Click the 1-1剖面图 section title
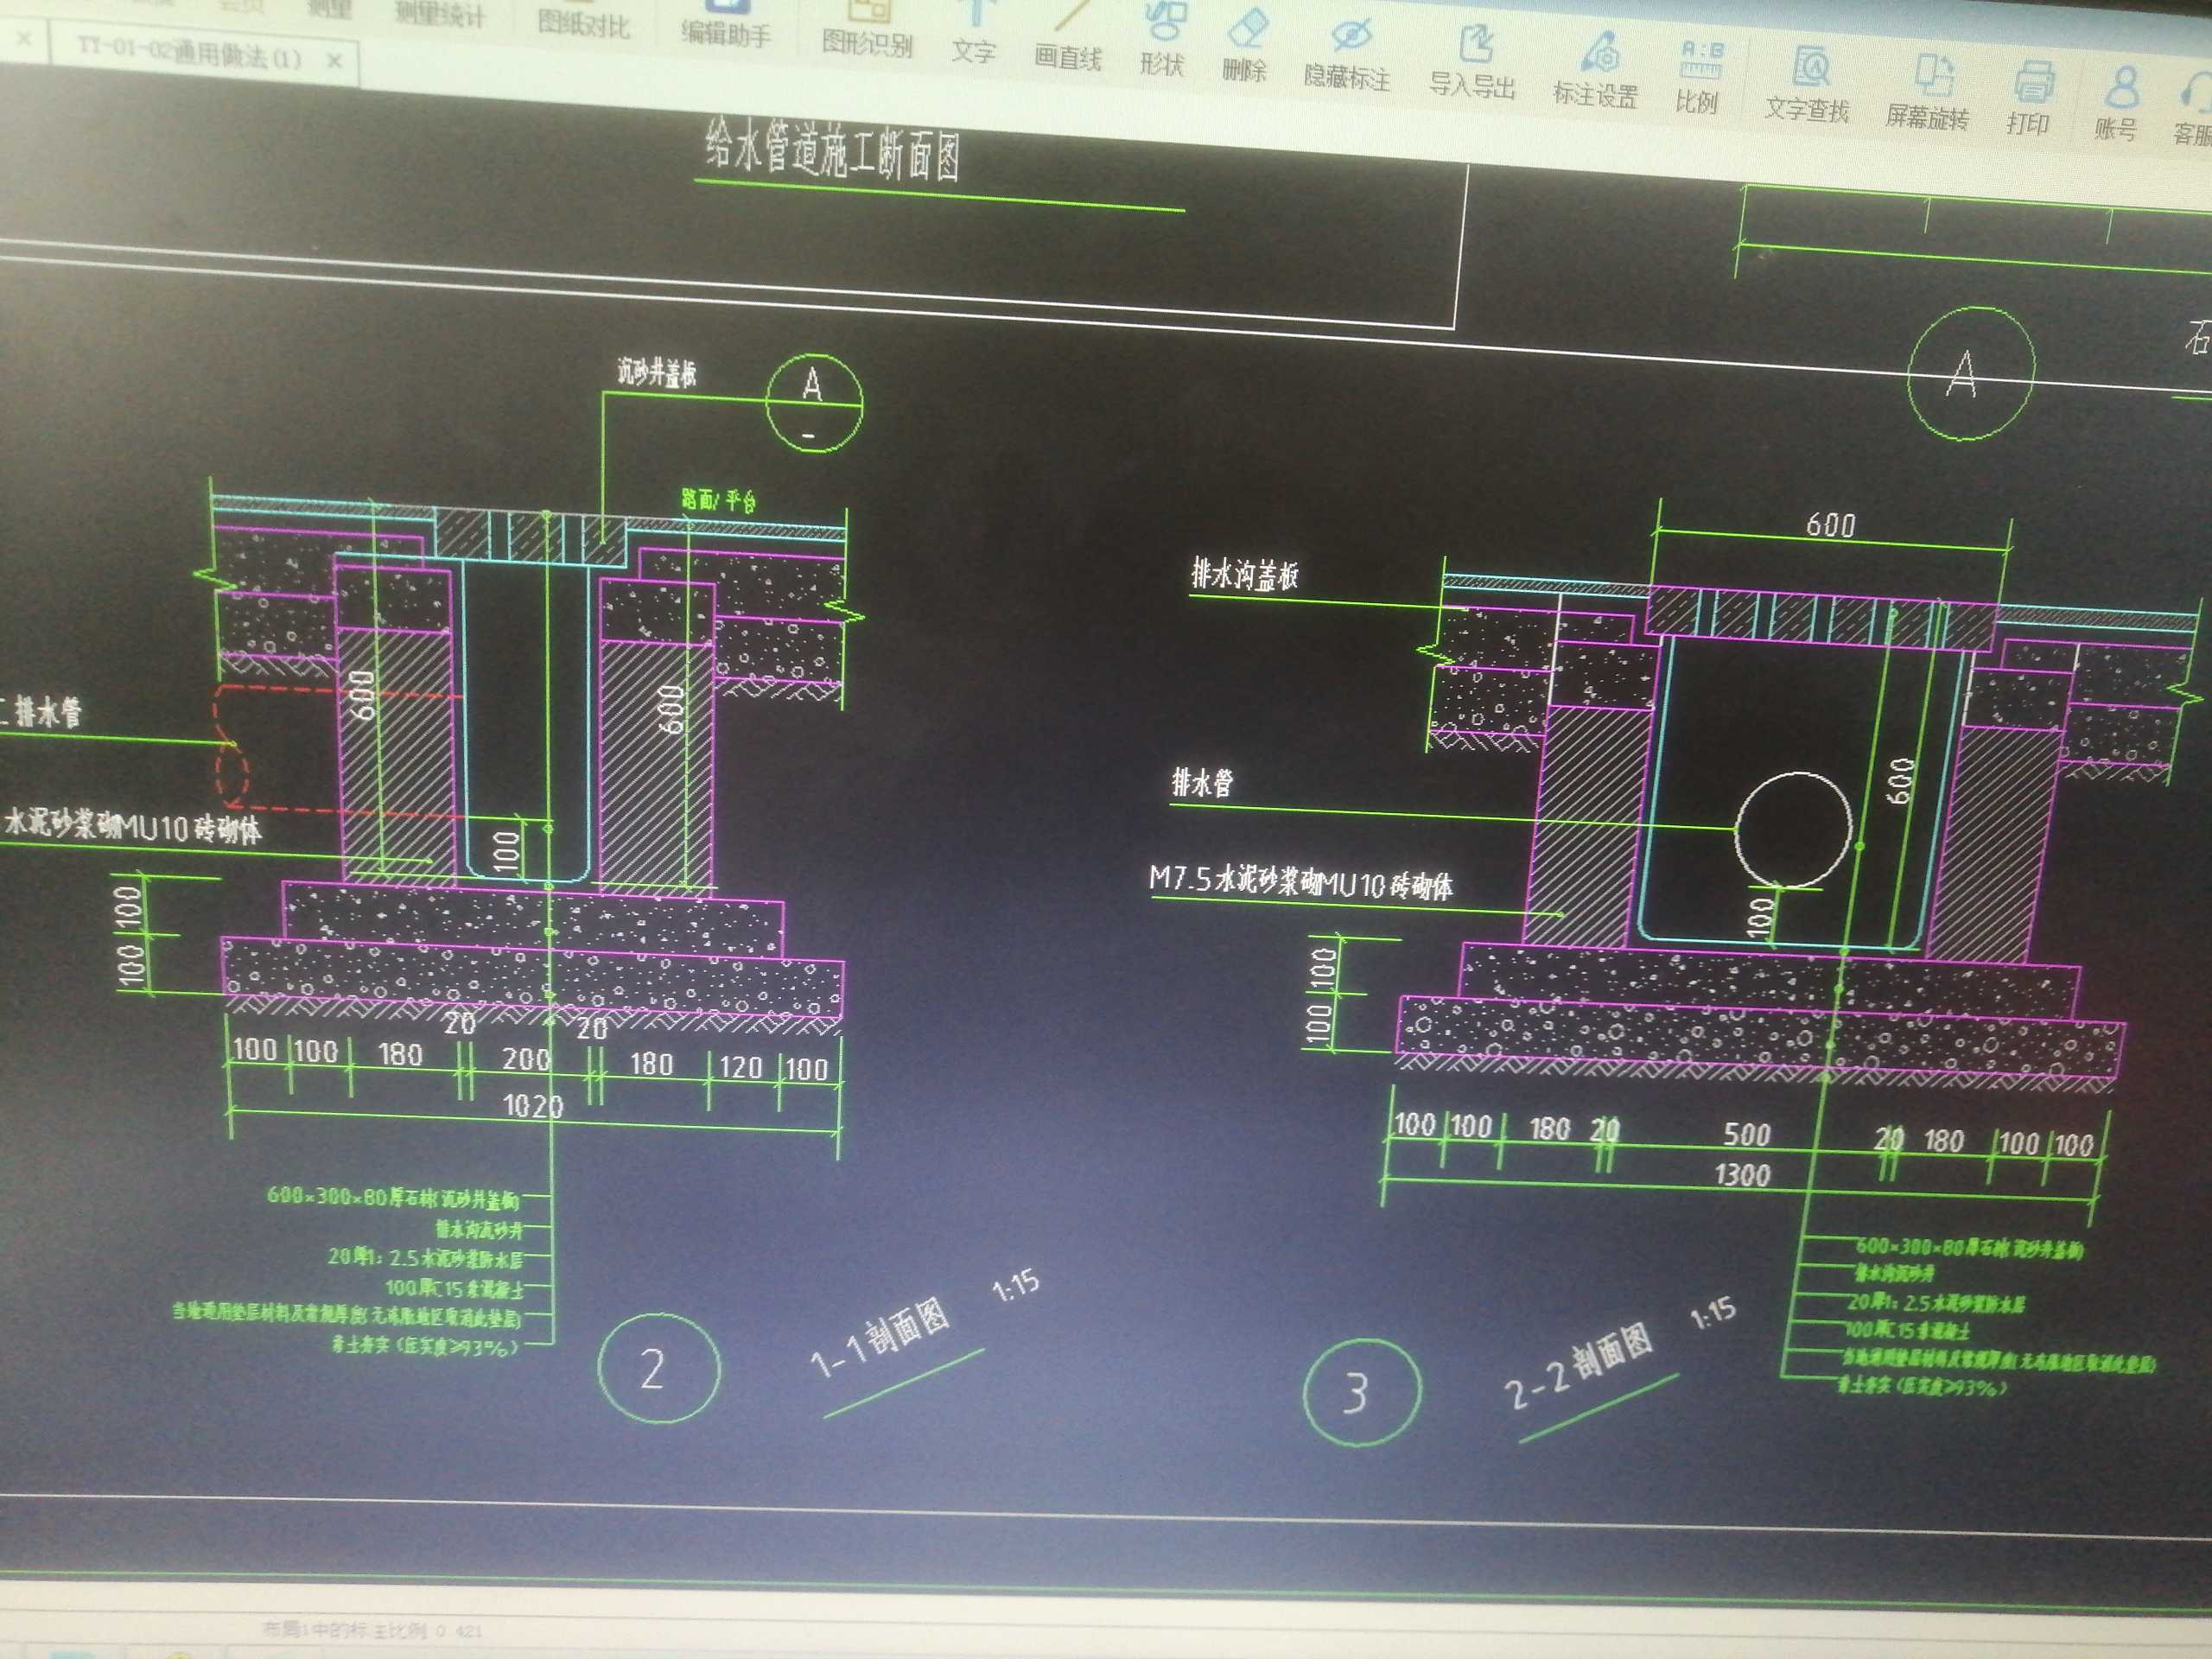The height and width of the screenshot is (1659, 2212). [x=881, y=1337]
